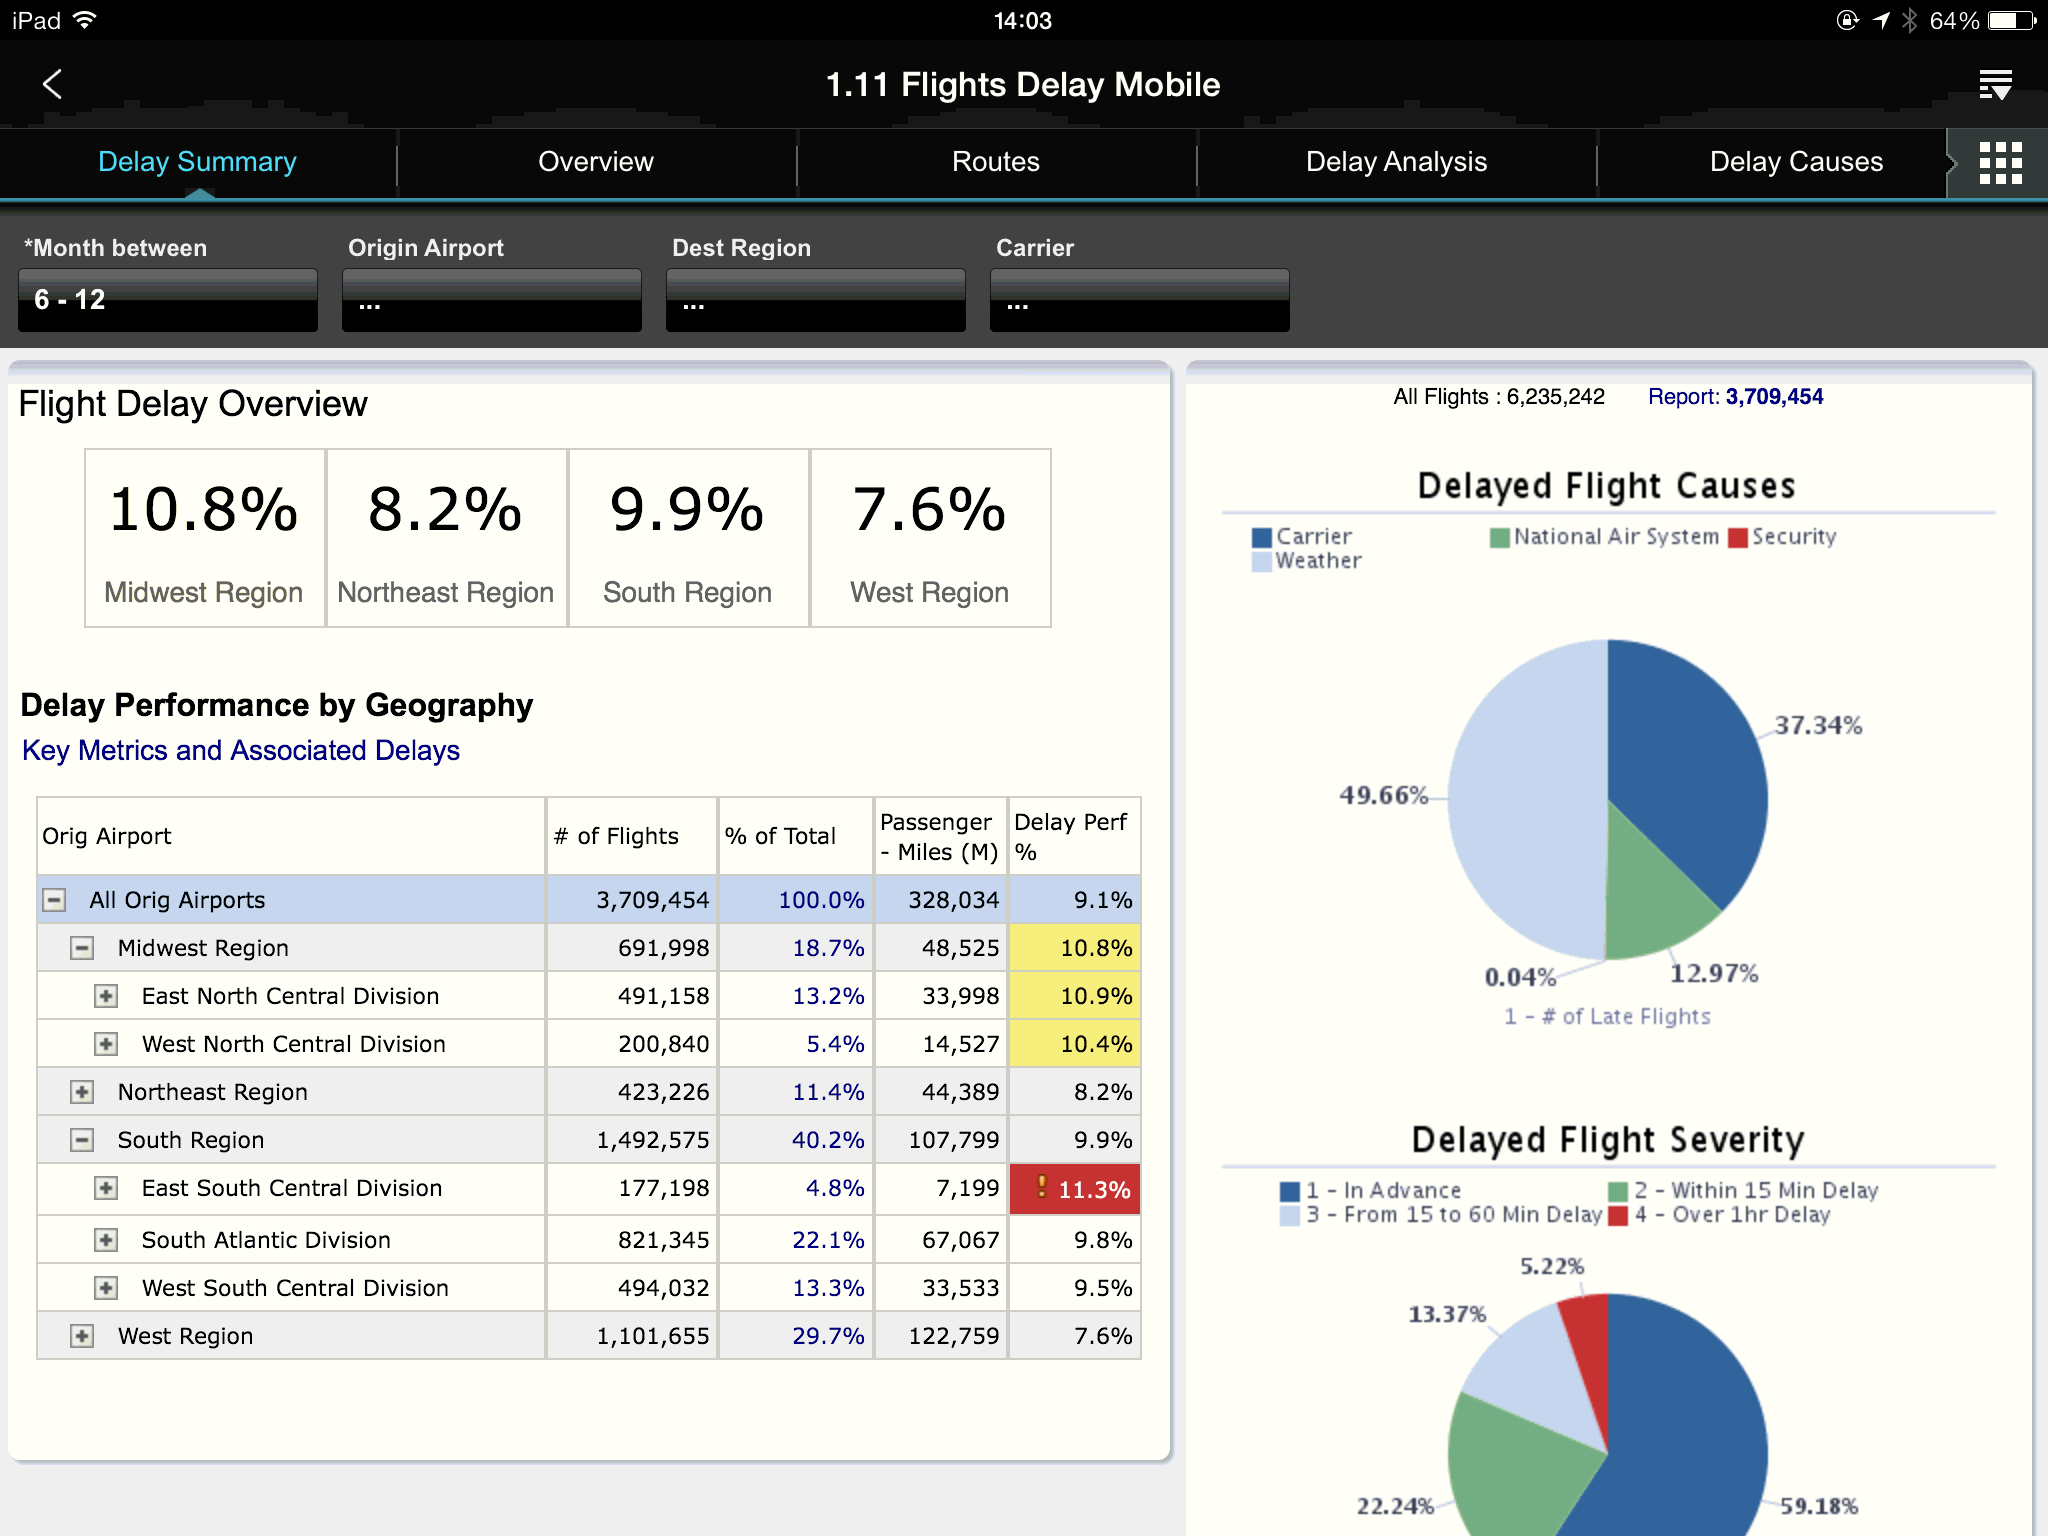2048x1536 pixels.
Task: Expand the West Region row
Action: [82, 1336]
